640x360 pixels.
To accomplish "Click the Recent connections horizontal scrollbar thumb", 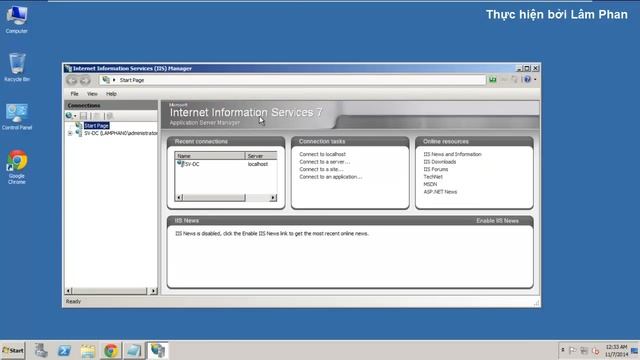I will [214, 198].
